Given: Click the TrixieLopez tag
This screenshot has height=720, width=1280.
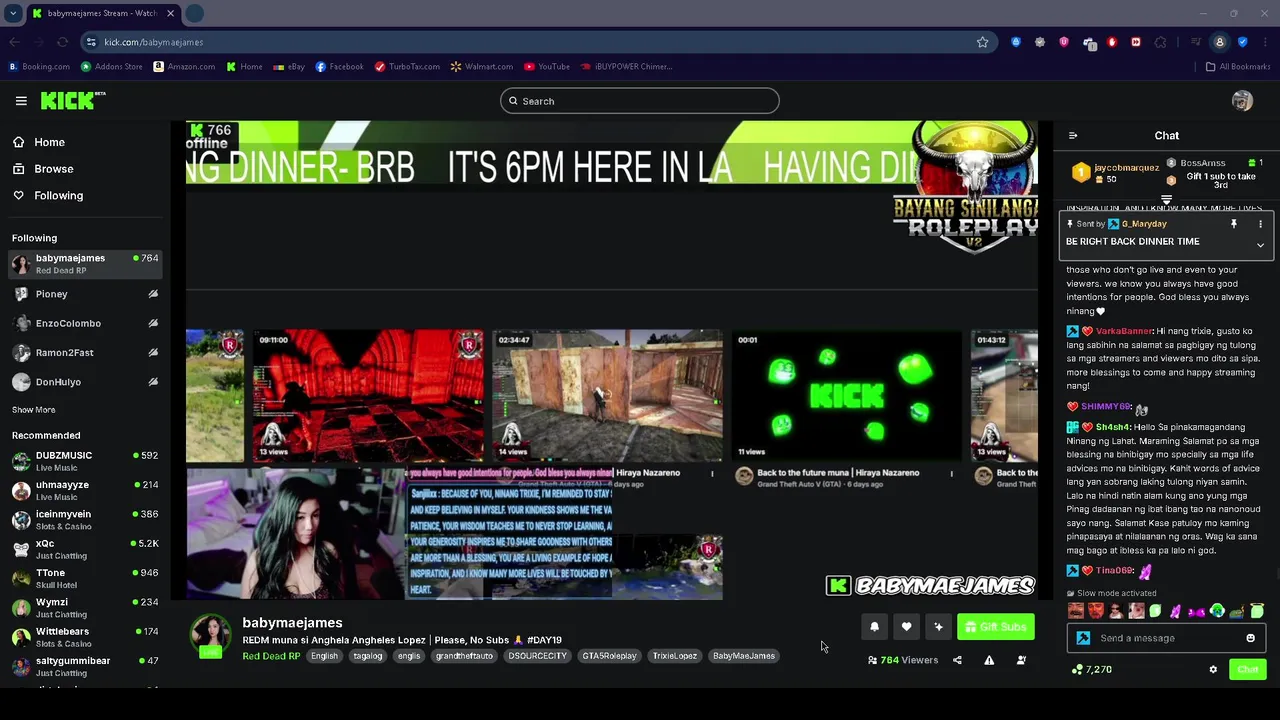Looking at the screenshot, I should 675,656.
